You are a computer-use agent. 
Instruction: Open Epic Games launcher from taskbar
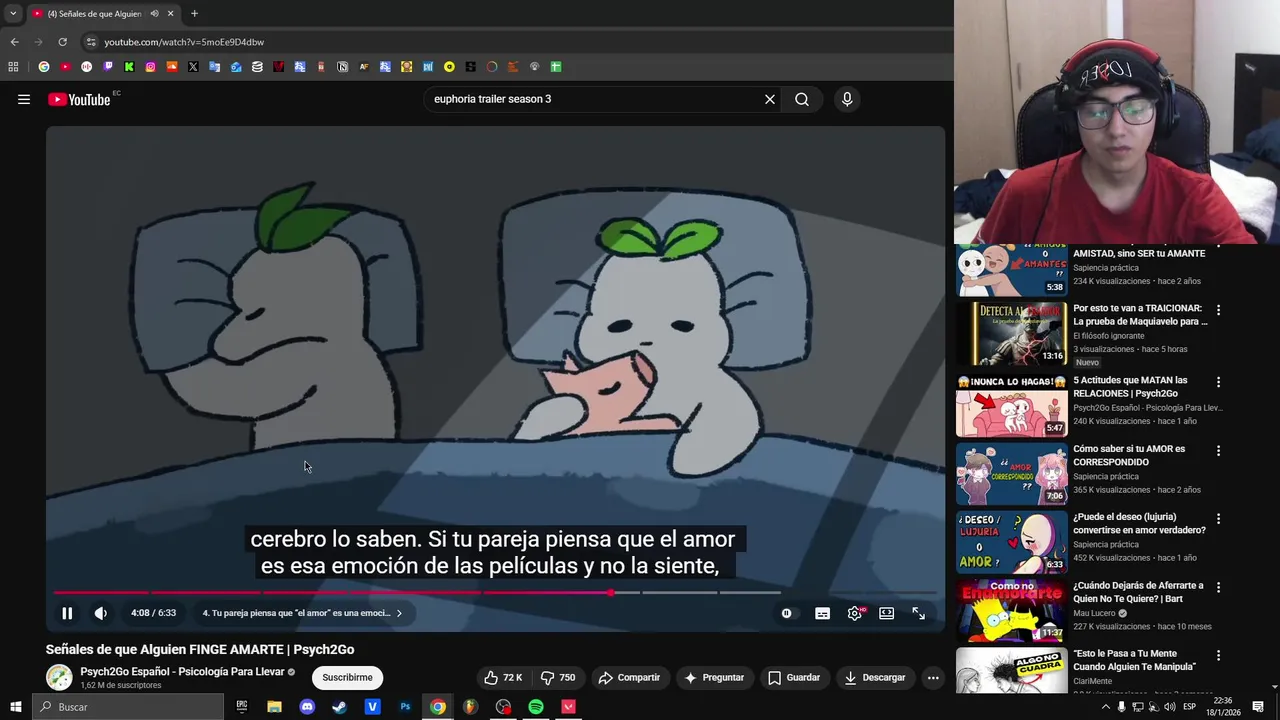point(242,707)
